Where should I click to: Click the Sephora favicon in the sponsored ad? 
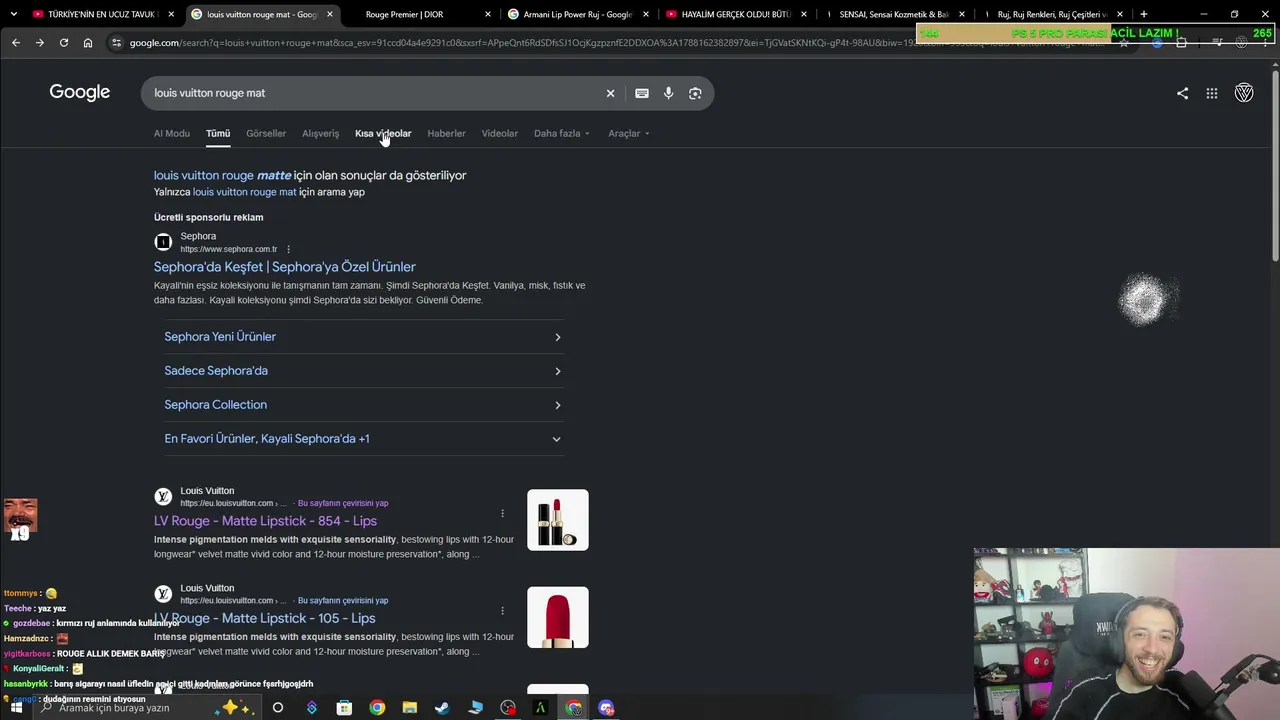163,242
